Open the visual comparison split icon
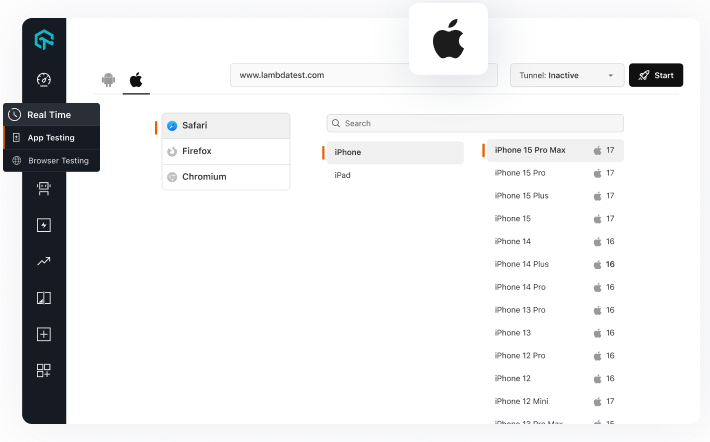This screenshot has height=442, width=710. (x=44, y=298)
